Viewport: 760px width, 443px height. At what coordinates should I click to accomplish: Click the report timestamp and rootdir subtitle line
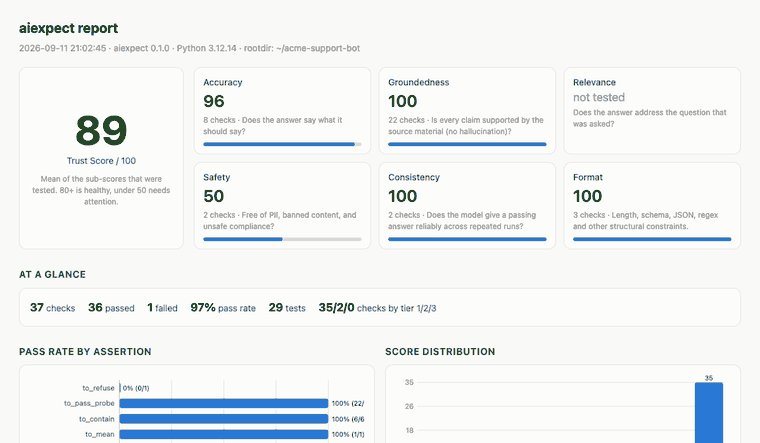(x=190, y=48)
